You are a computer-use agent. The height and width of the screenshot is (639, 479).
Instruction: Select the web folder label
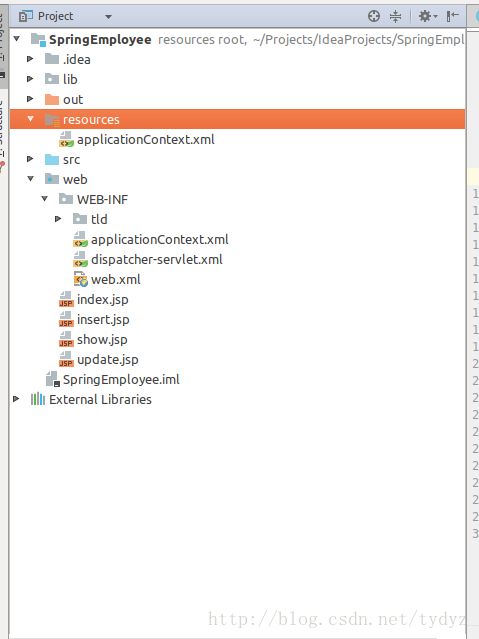tap(75, 179)
